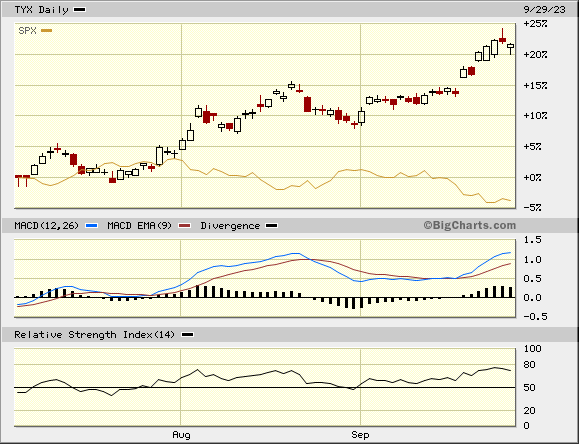Click the Divergence label text

tap(230, 225)
